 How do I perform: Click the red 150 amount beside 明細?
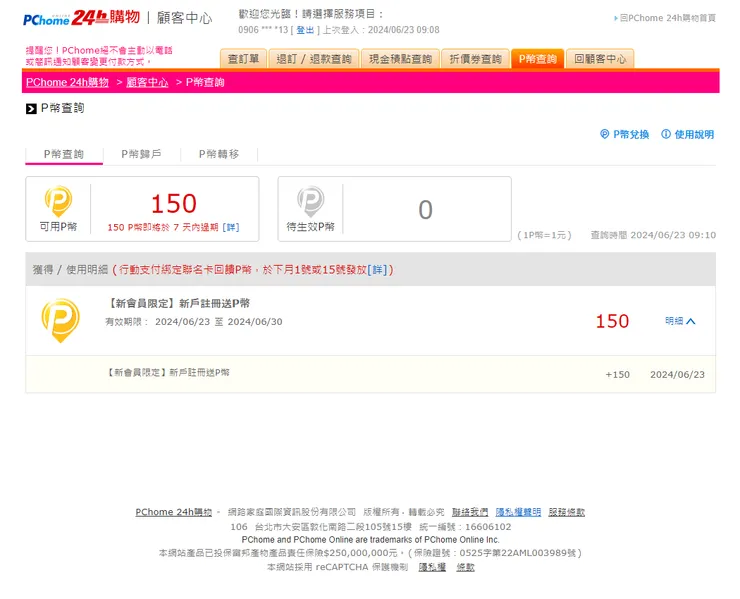612,321
